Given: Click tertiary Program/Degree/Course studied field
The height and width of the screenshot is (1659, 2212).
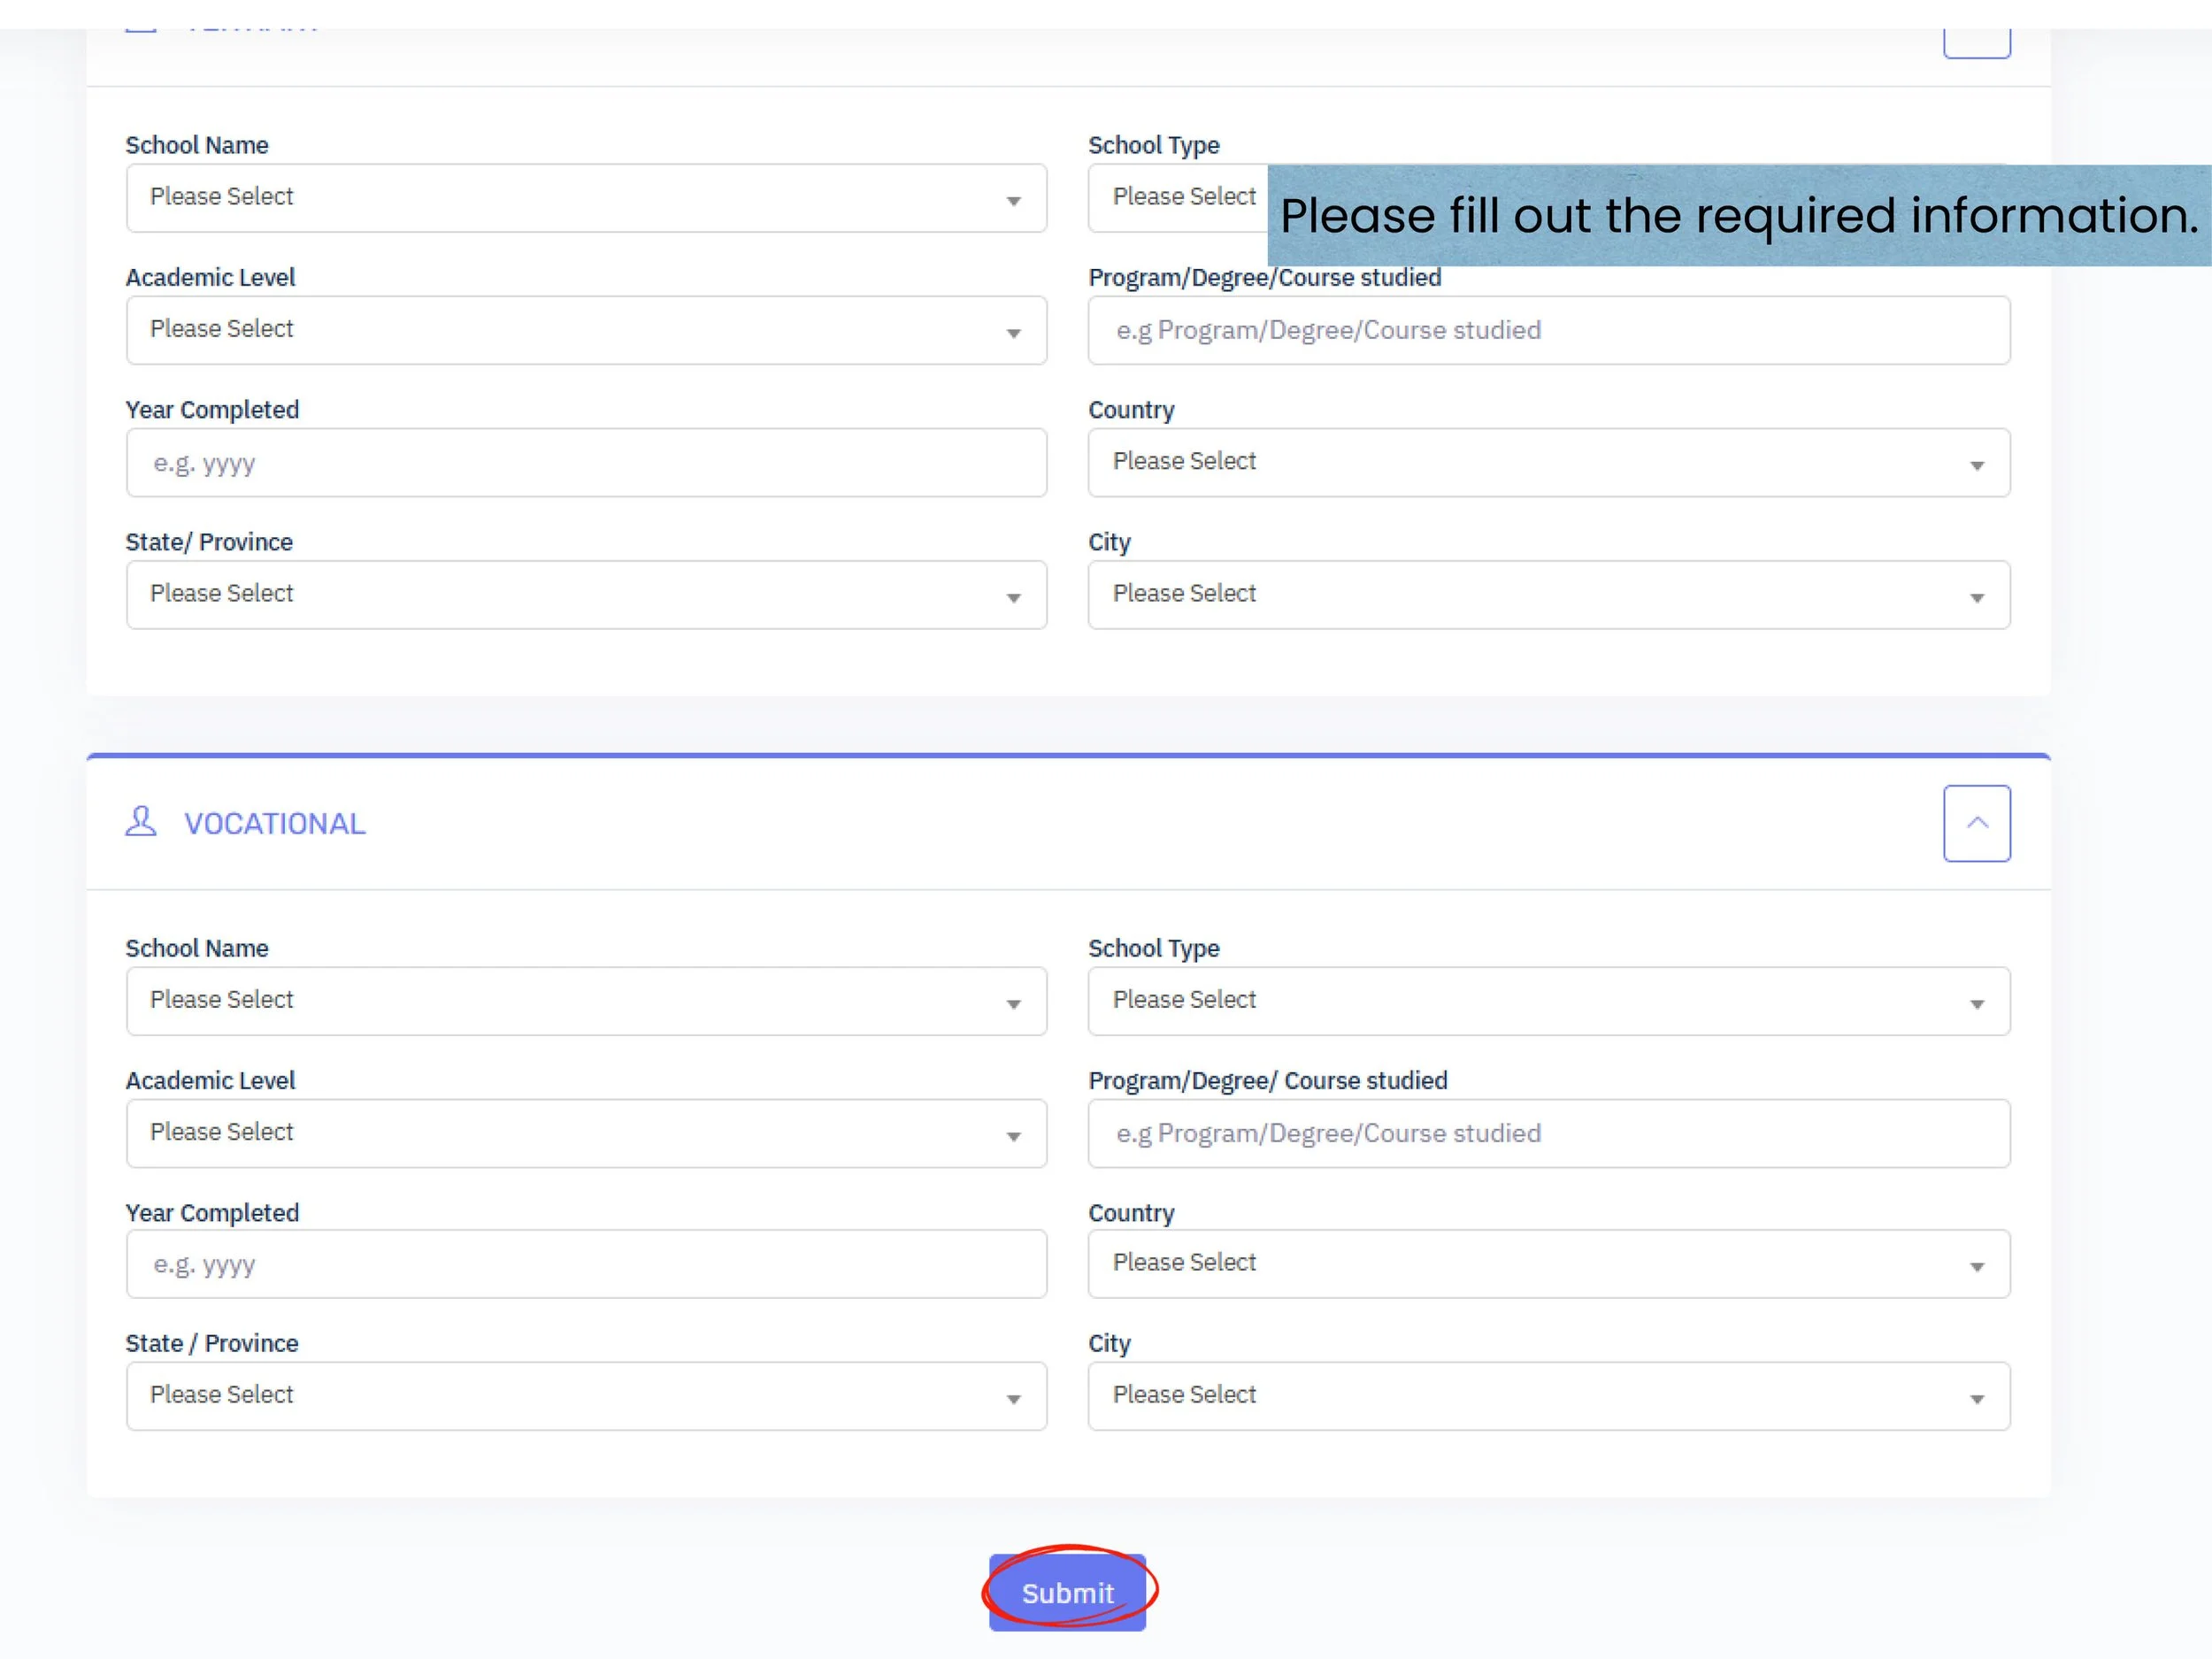Looking at the screenshot, I should pyautogui.click(x=1548, y=330).
